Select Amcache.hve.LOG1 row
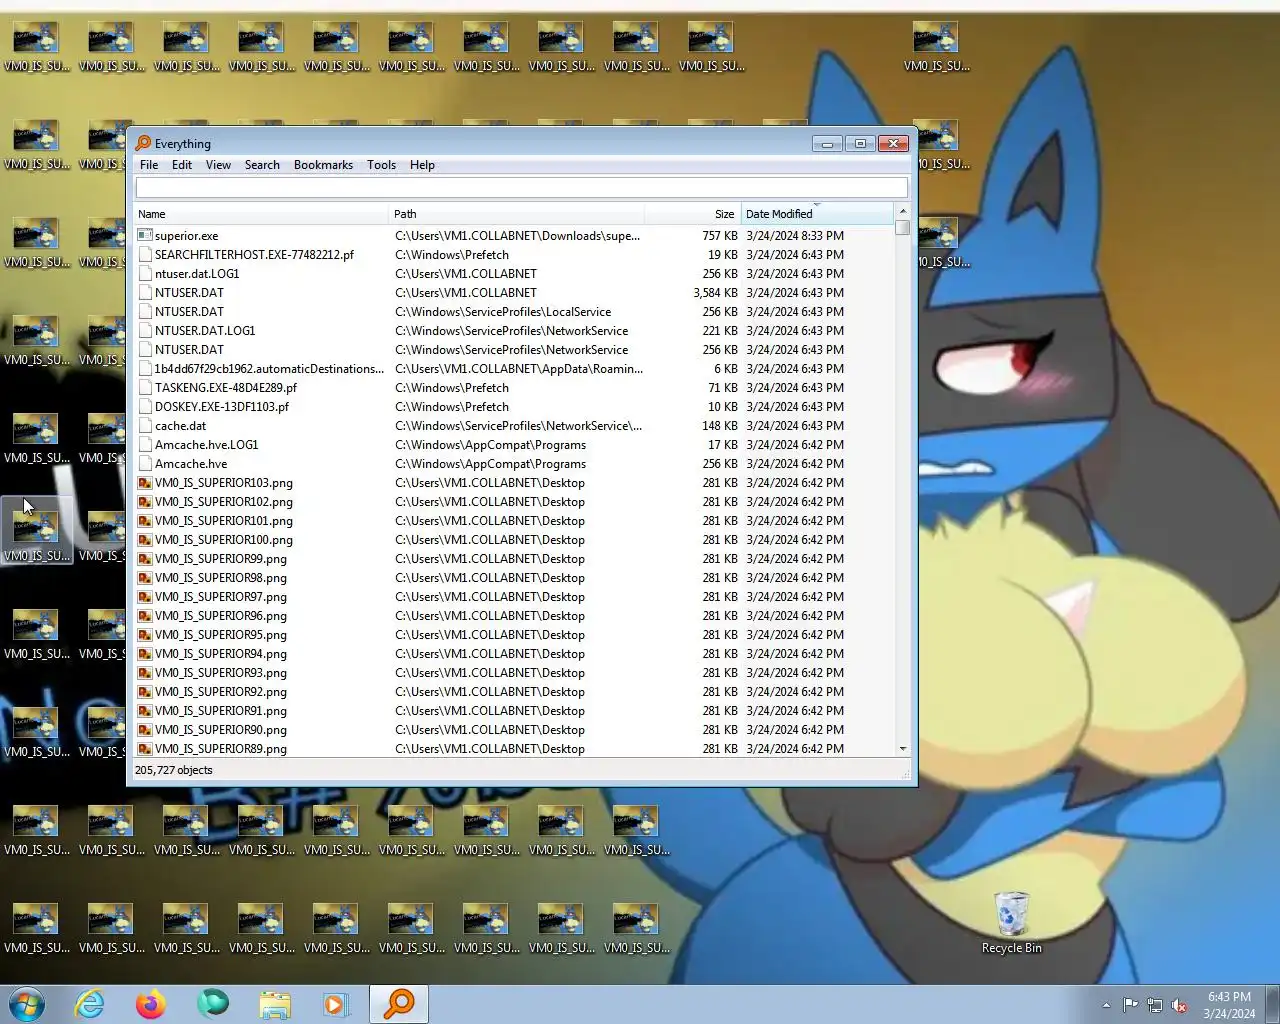 [x=515, y=444]
